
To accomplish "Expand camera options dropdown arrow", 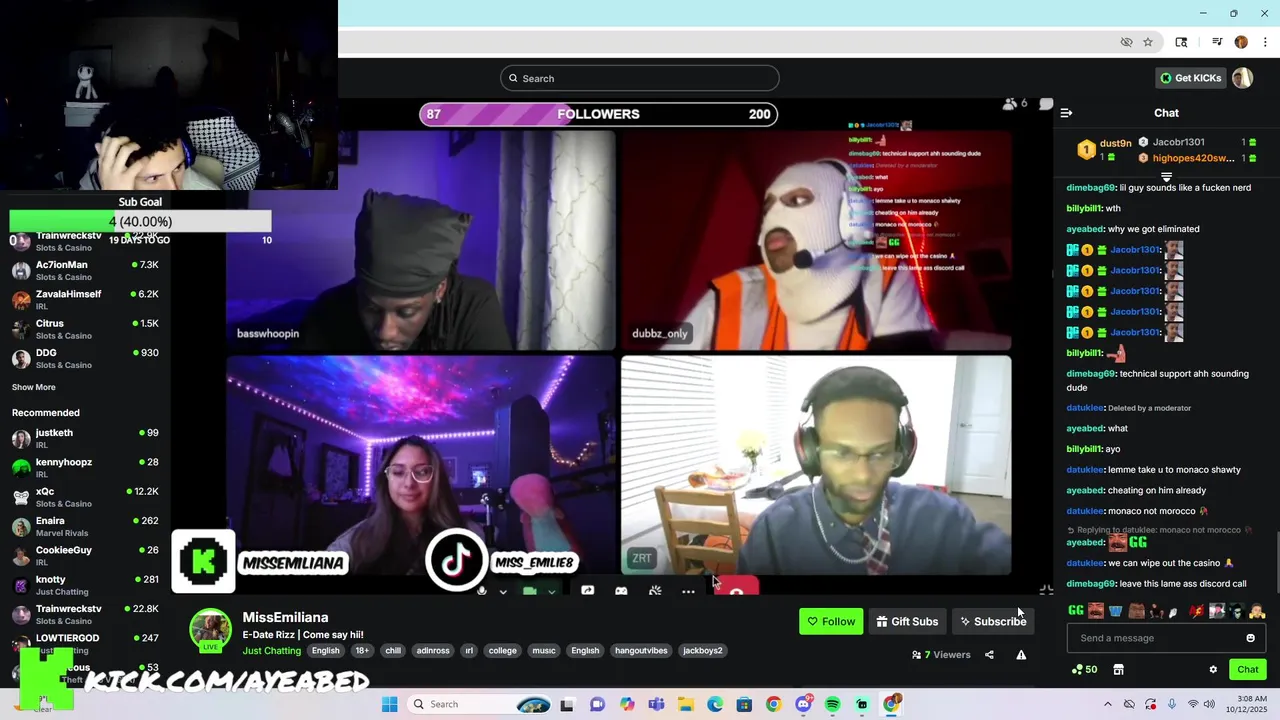I will coord(551,592).
